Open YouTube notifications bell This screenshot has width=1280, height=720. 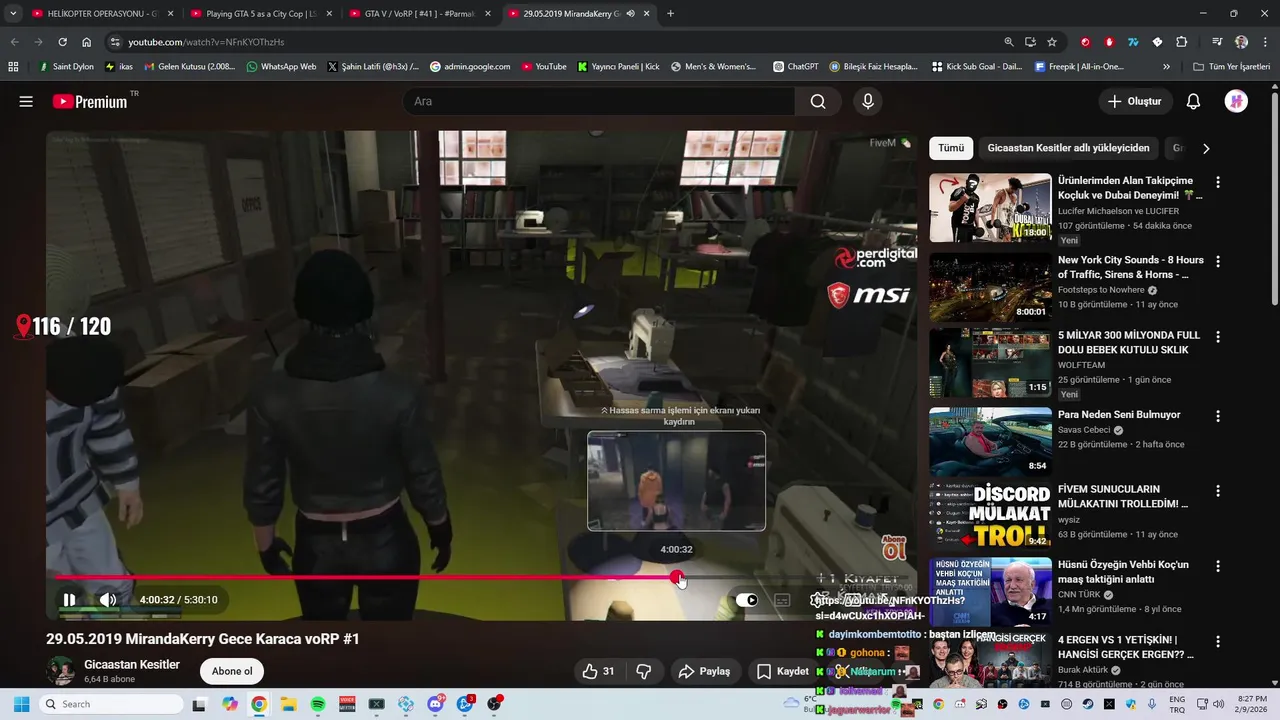[x=1193, y=101]
